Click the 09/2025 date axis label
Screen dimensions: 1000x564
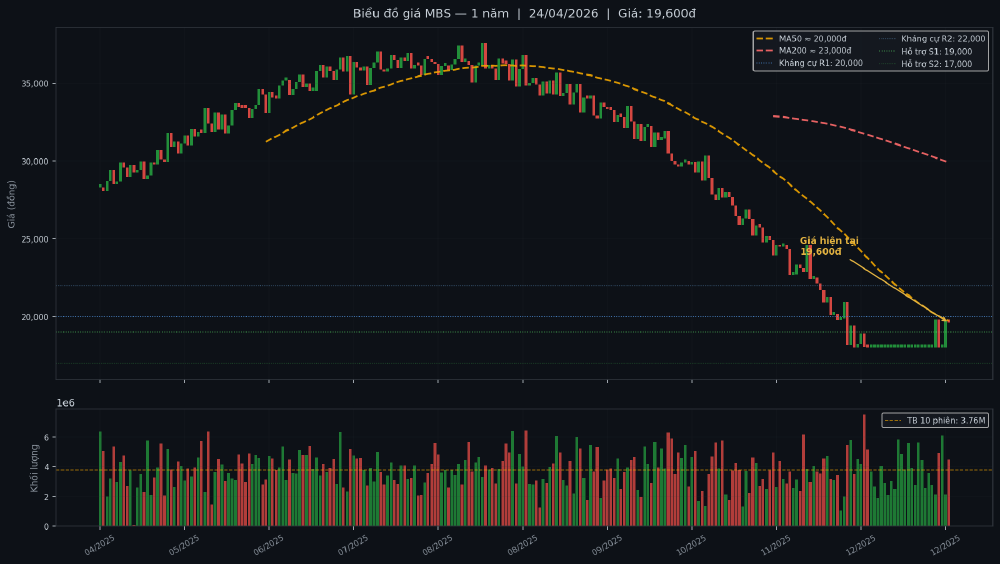607,544
